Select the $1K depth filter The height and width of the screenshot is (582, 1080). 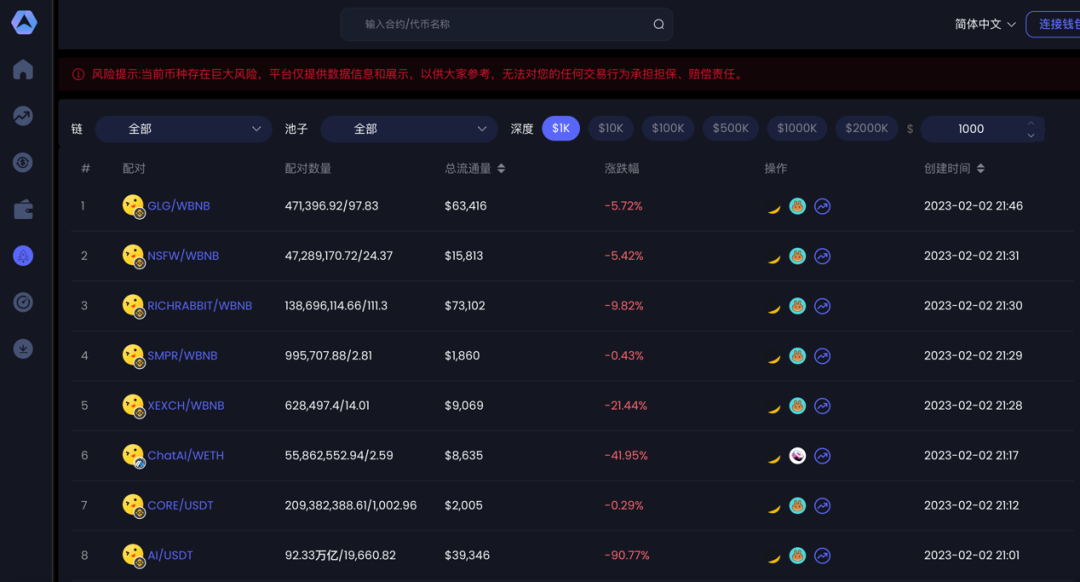[561, 128]
